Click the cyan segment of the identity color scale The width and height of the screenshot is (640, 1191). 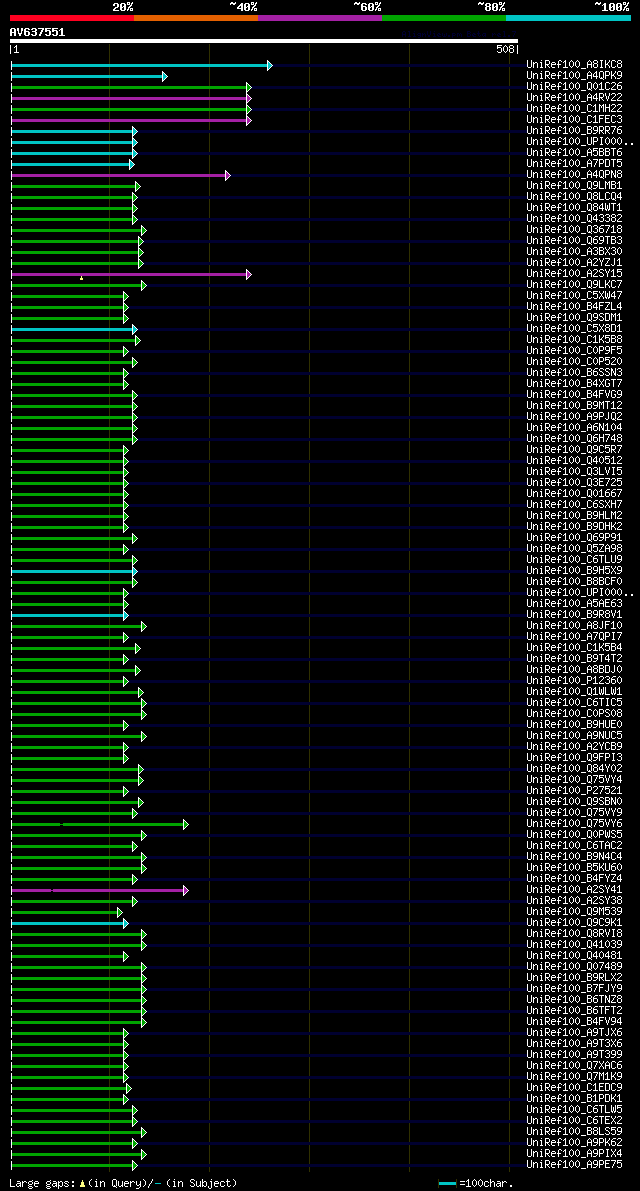coord(569,17)
